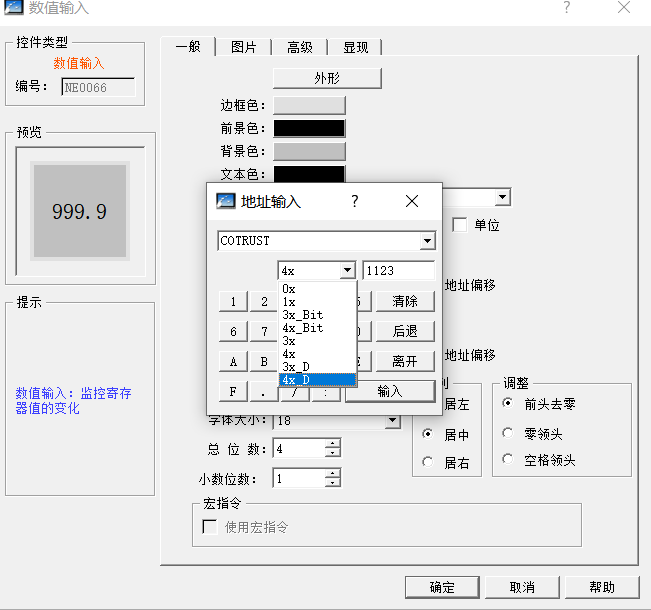The image size is (651, 610).
Task: Choose the 零领头 radio option
Action: (507, 433)
